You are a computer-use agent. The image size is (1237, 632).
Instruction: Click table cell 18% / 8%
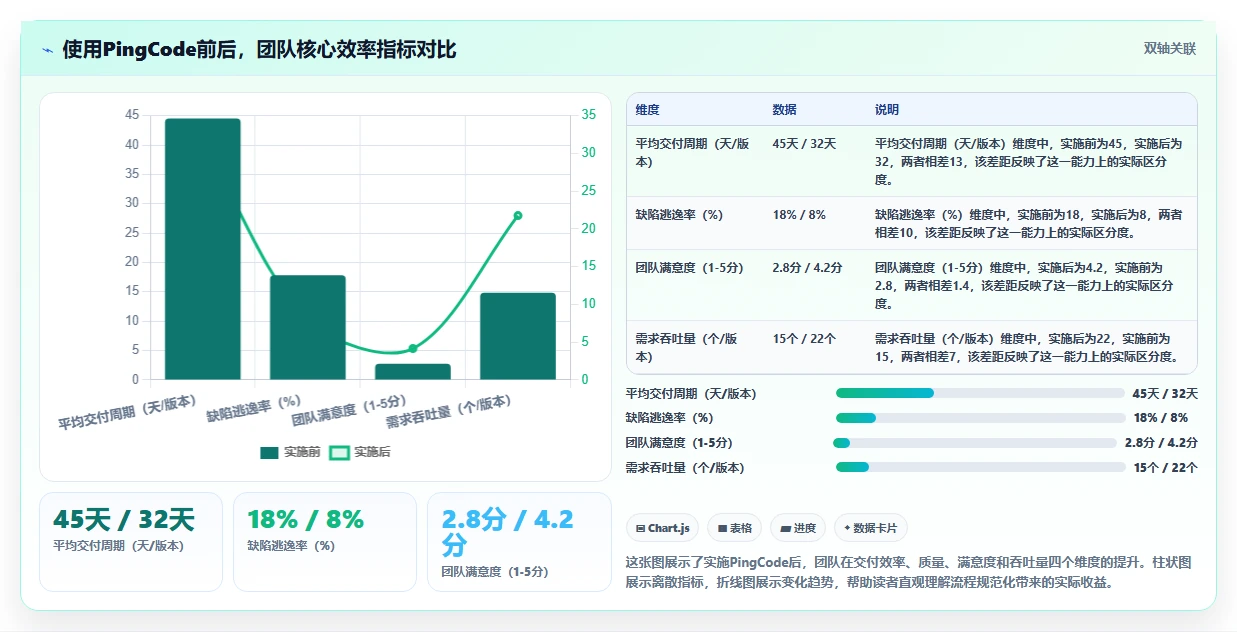799,215
